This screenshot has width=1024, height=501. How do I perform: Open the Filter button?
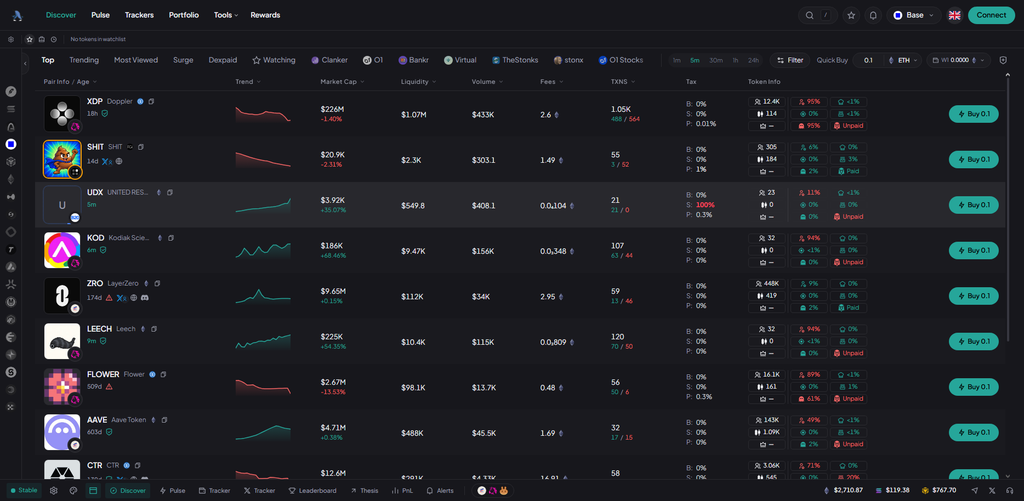click(x=790, y=60)
